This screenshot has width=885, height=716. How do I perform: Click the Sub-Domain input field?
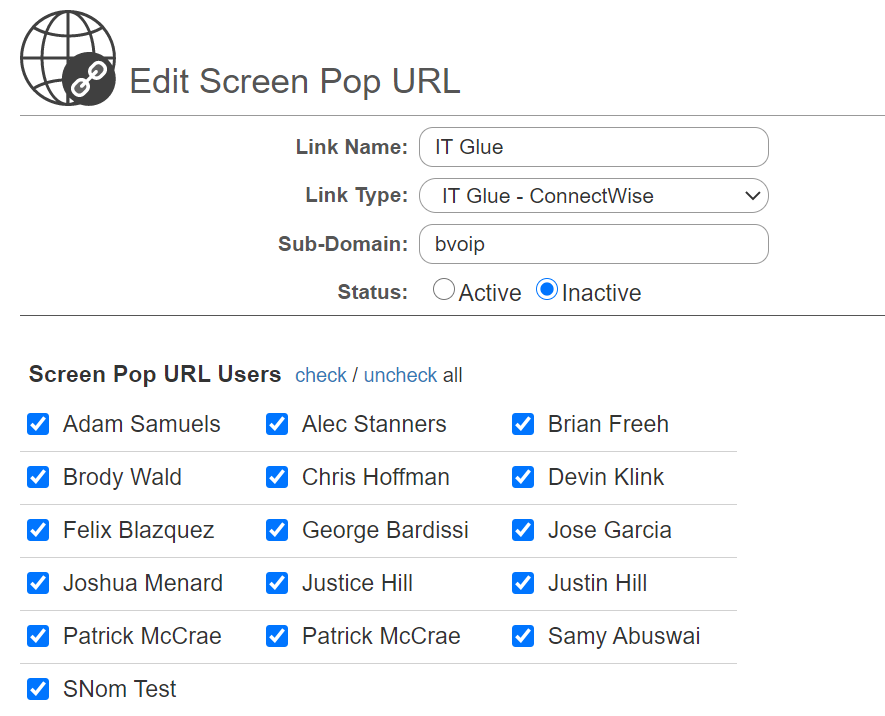pos(593,244)
